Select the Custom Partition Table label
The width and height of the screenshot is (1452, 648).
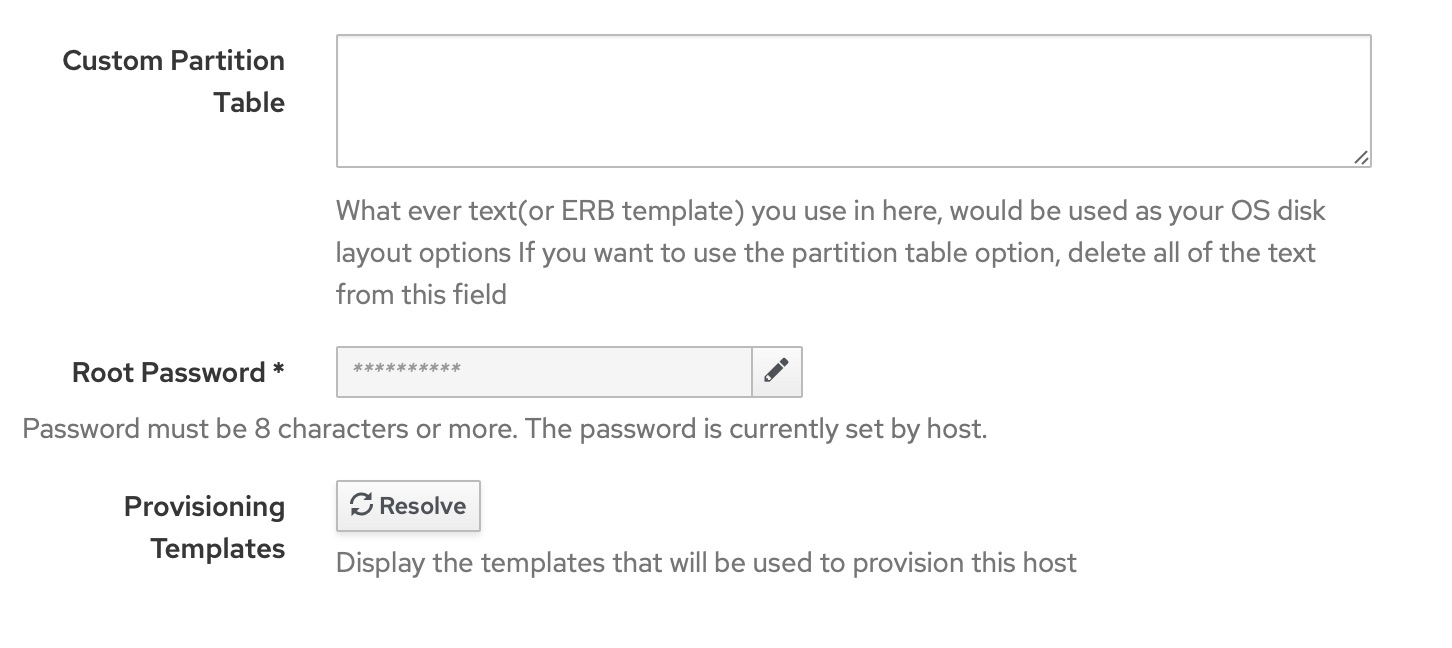tap(173, 81)
